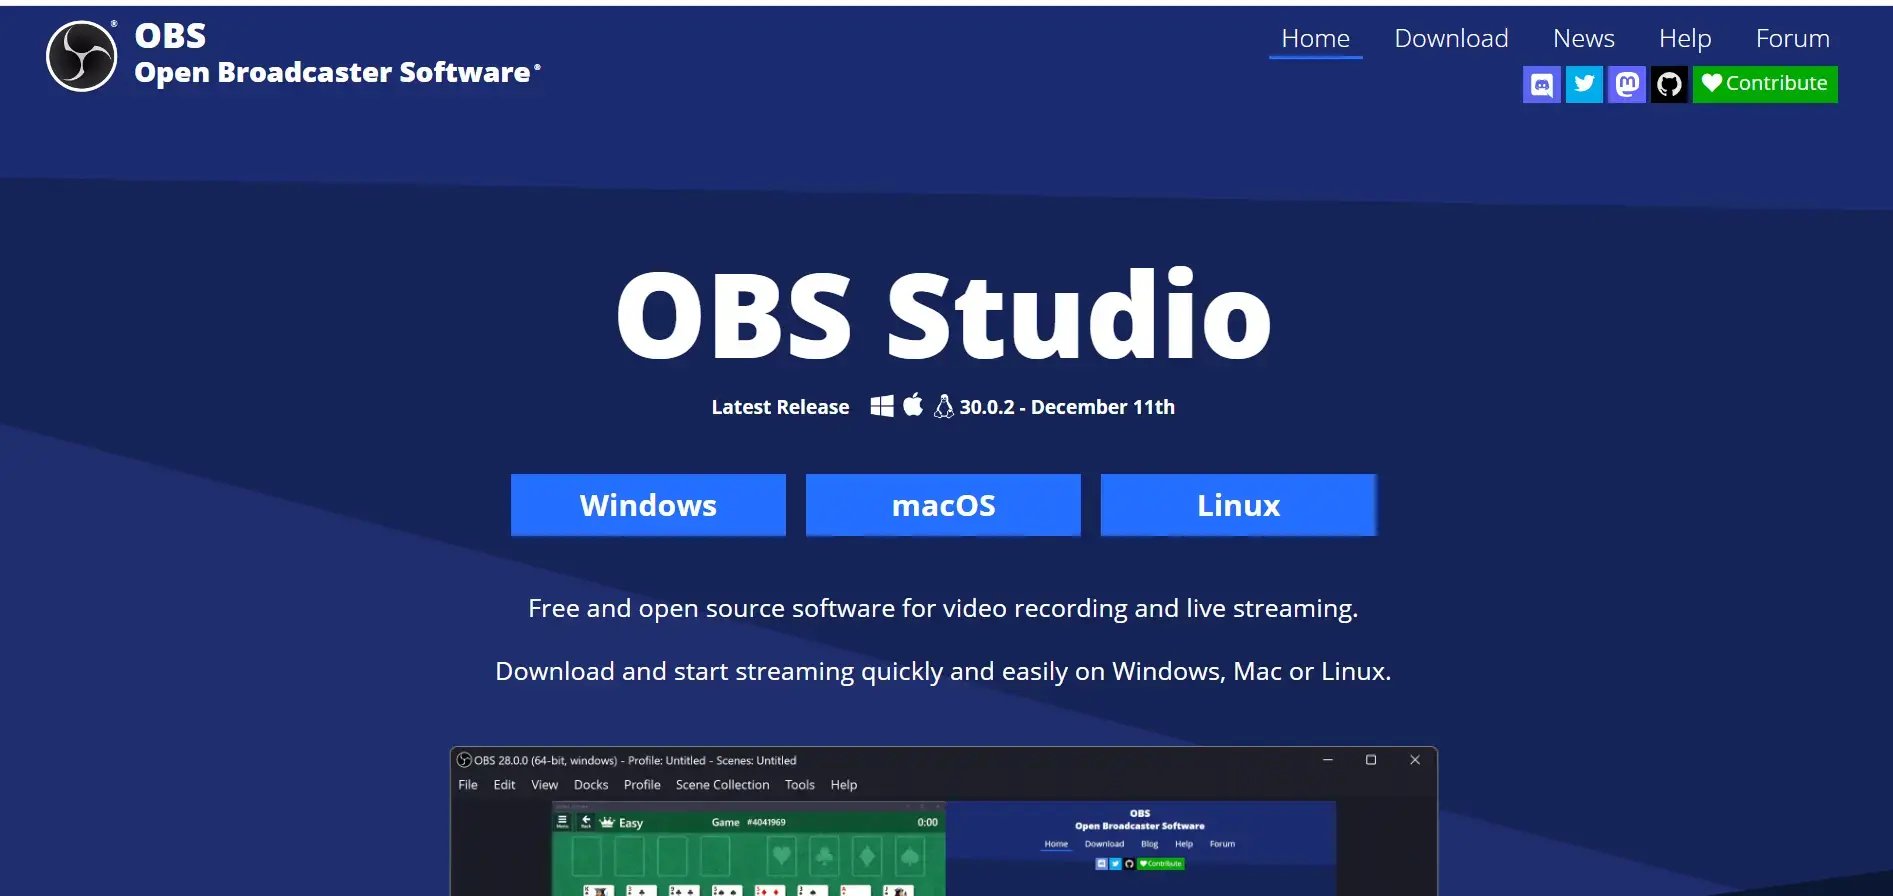Screen dimensions: 1893x896
Task: Open the Download nav item
Action: click(x=1451, y=39)
